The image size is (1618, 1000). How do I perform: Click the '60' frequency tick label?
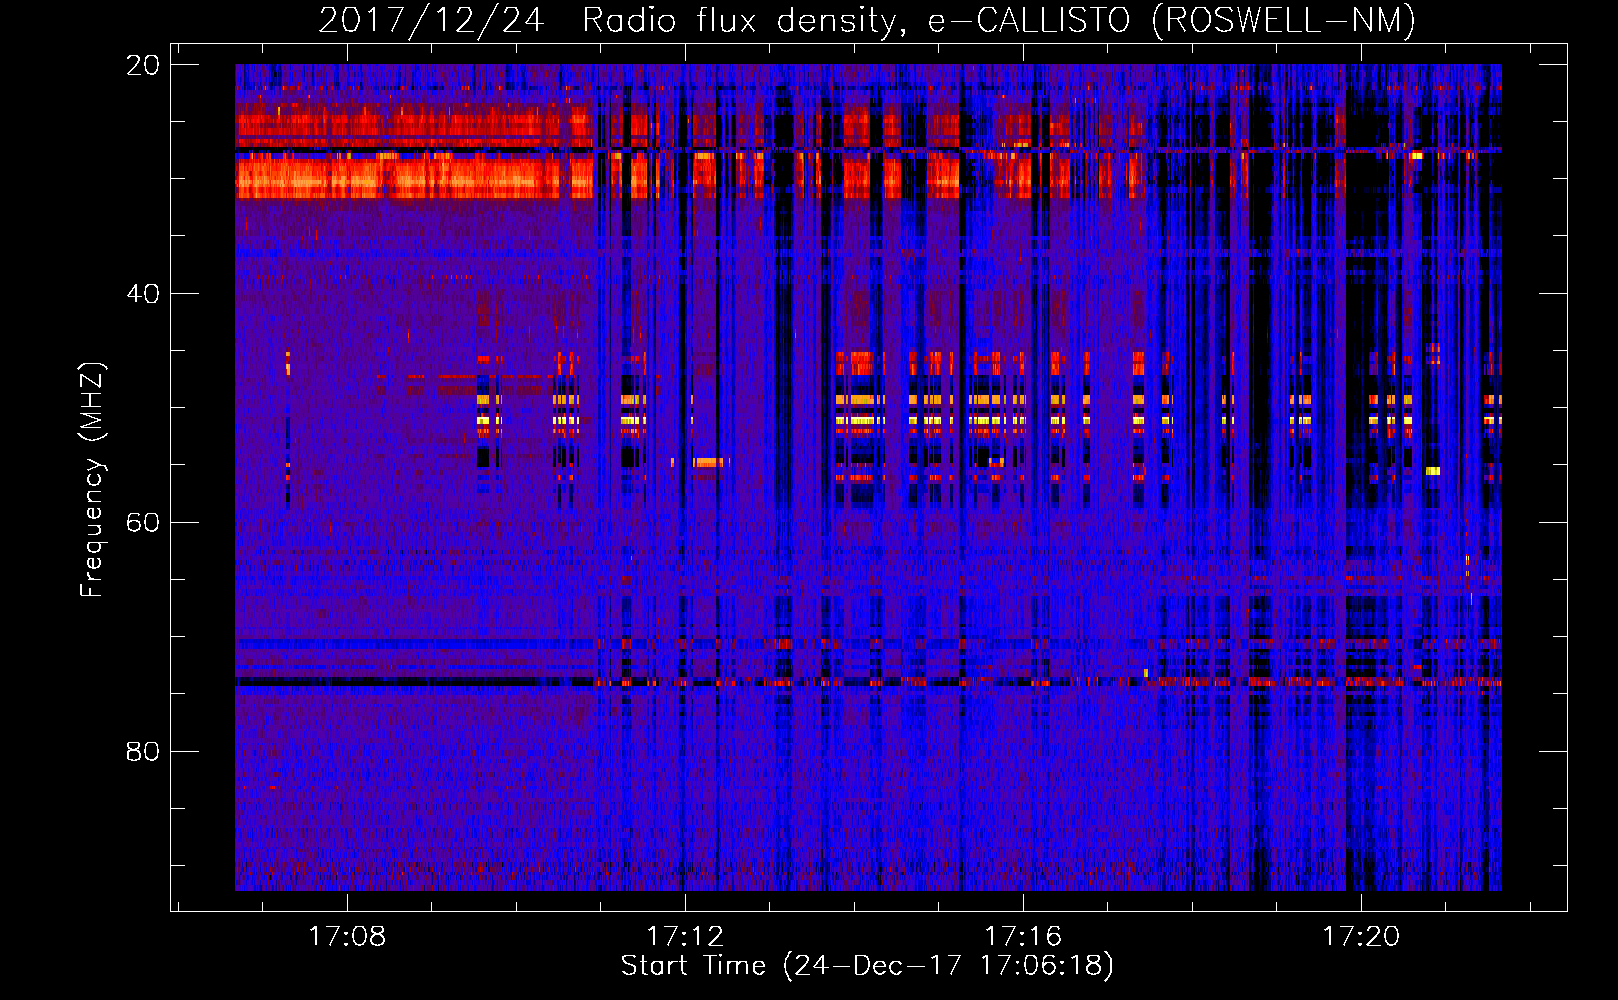(x=142, y=523)
